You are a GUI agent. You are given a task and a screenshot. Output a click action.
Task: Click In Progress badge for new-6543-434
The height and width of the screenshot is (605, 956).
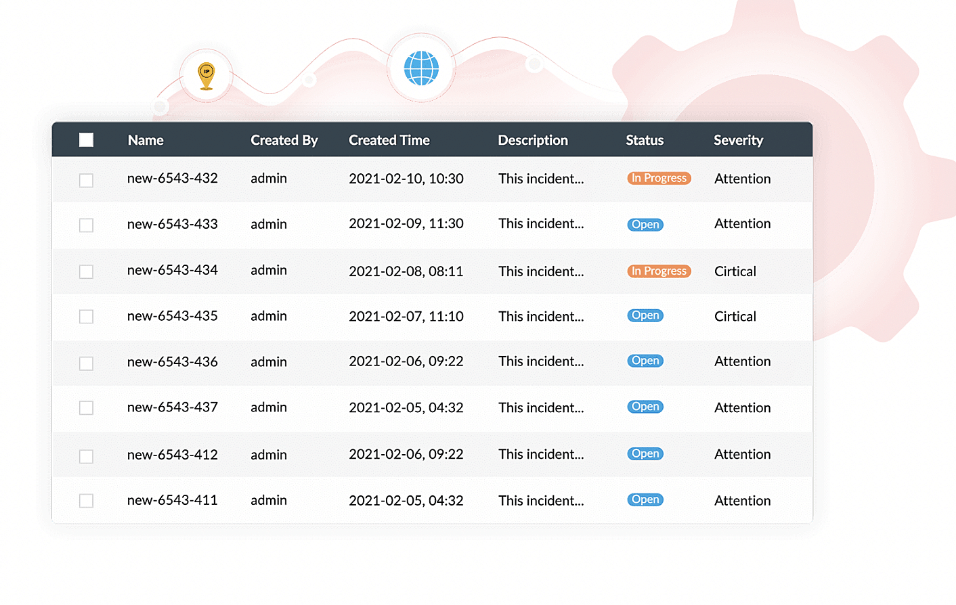pos(658,271)
